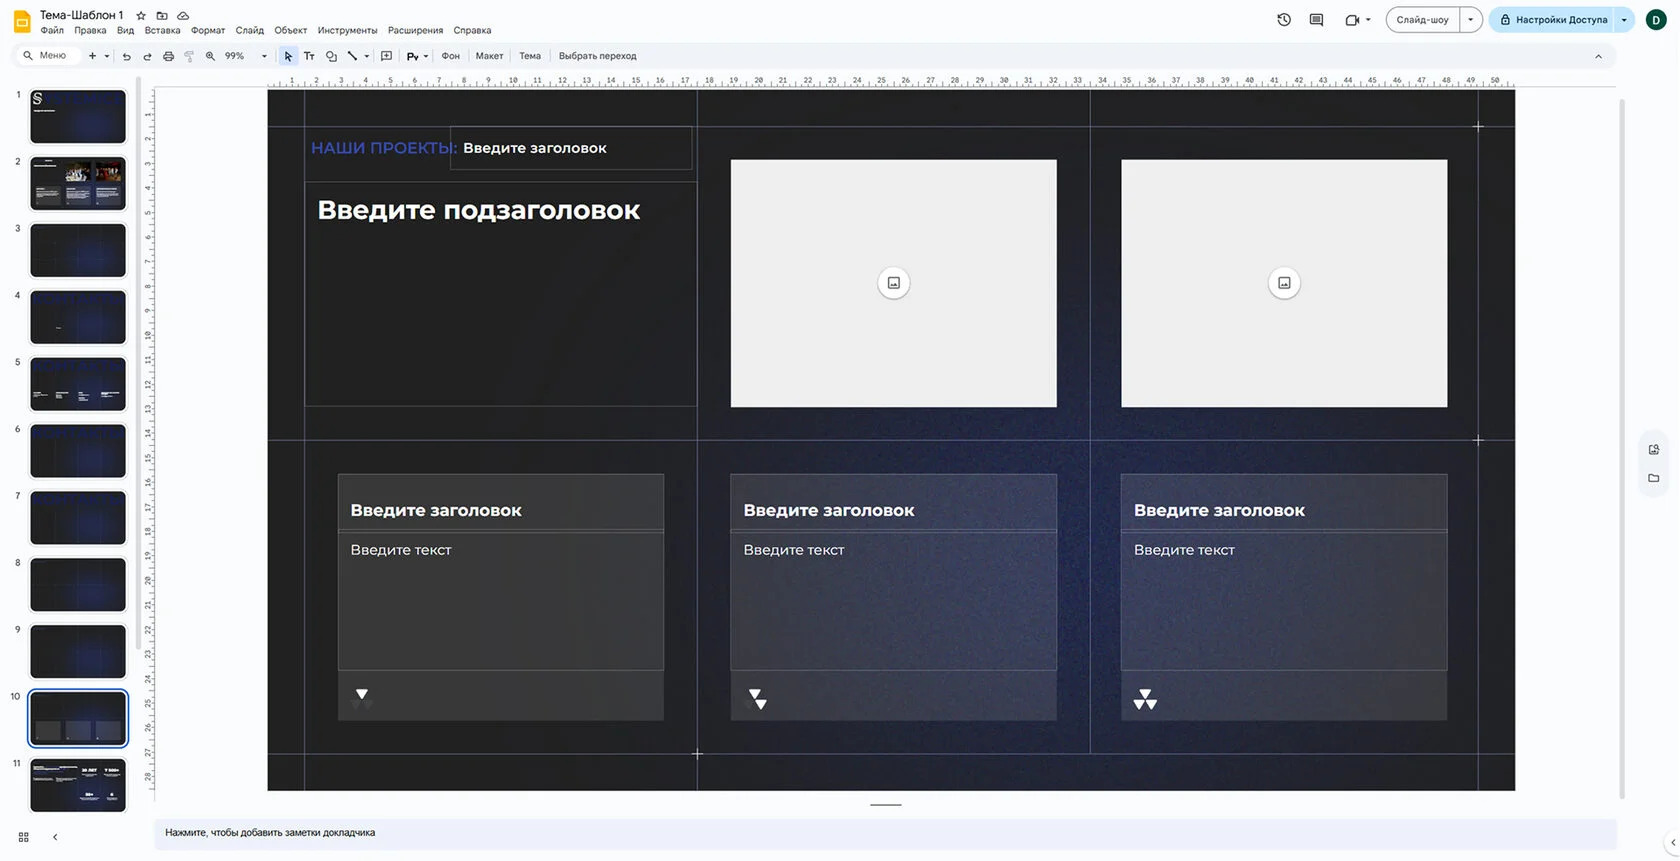1680x861 pixels.
Task: Add a comment via toolbar icon
Action: [386, 56]
